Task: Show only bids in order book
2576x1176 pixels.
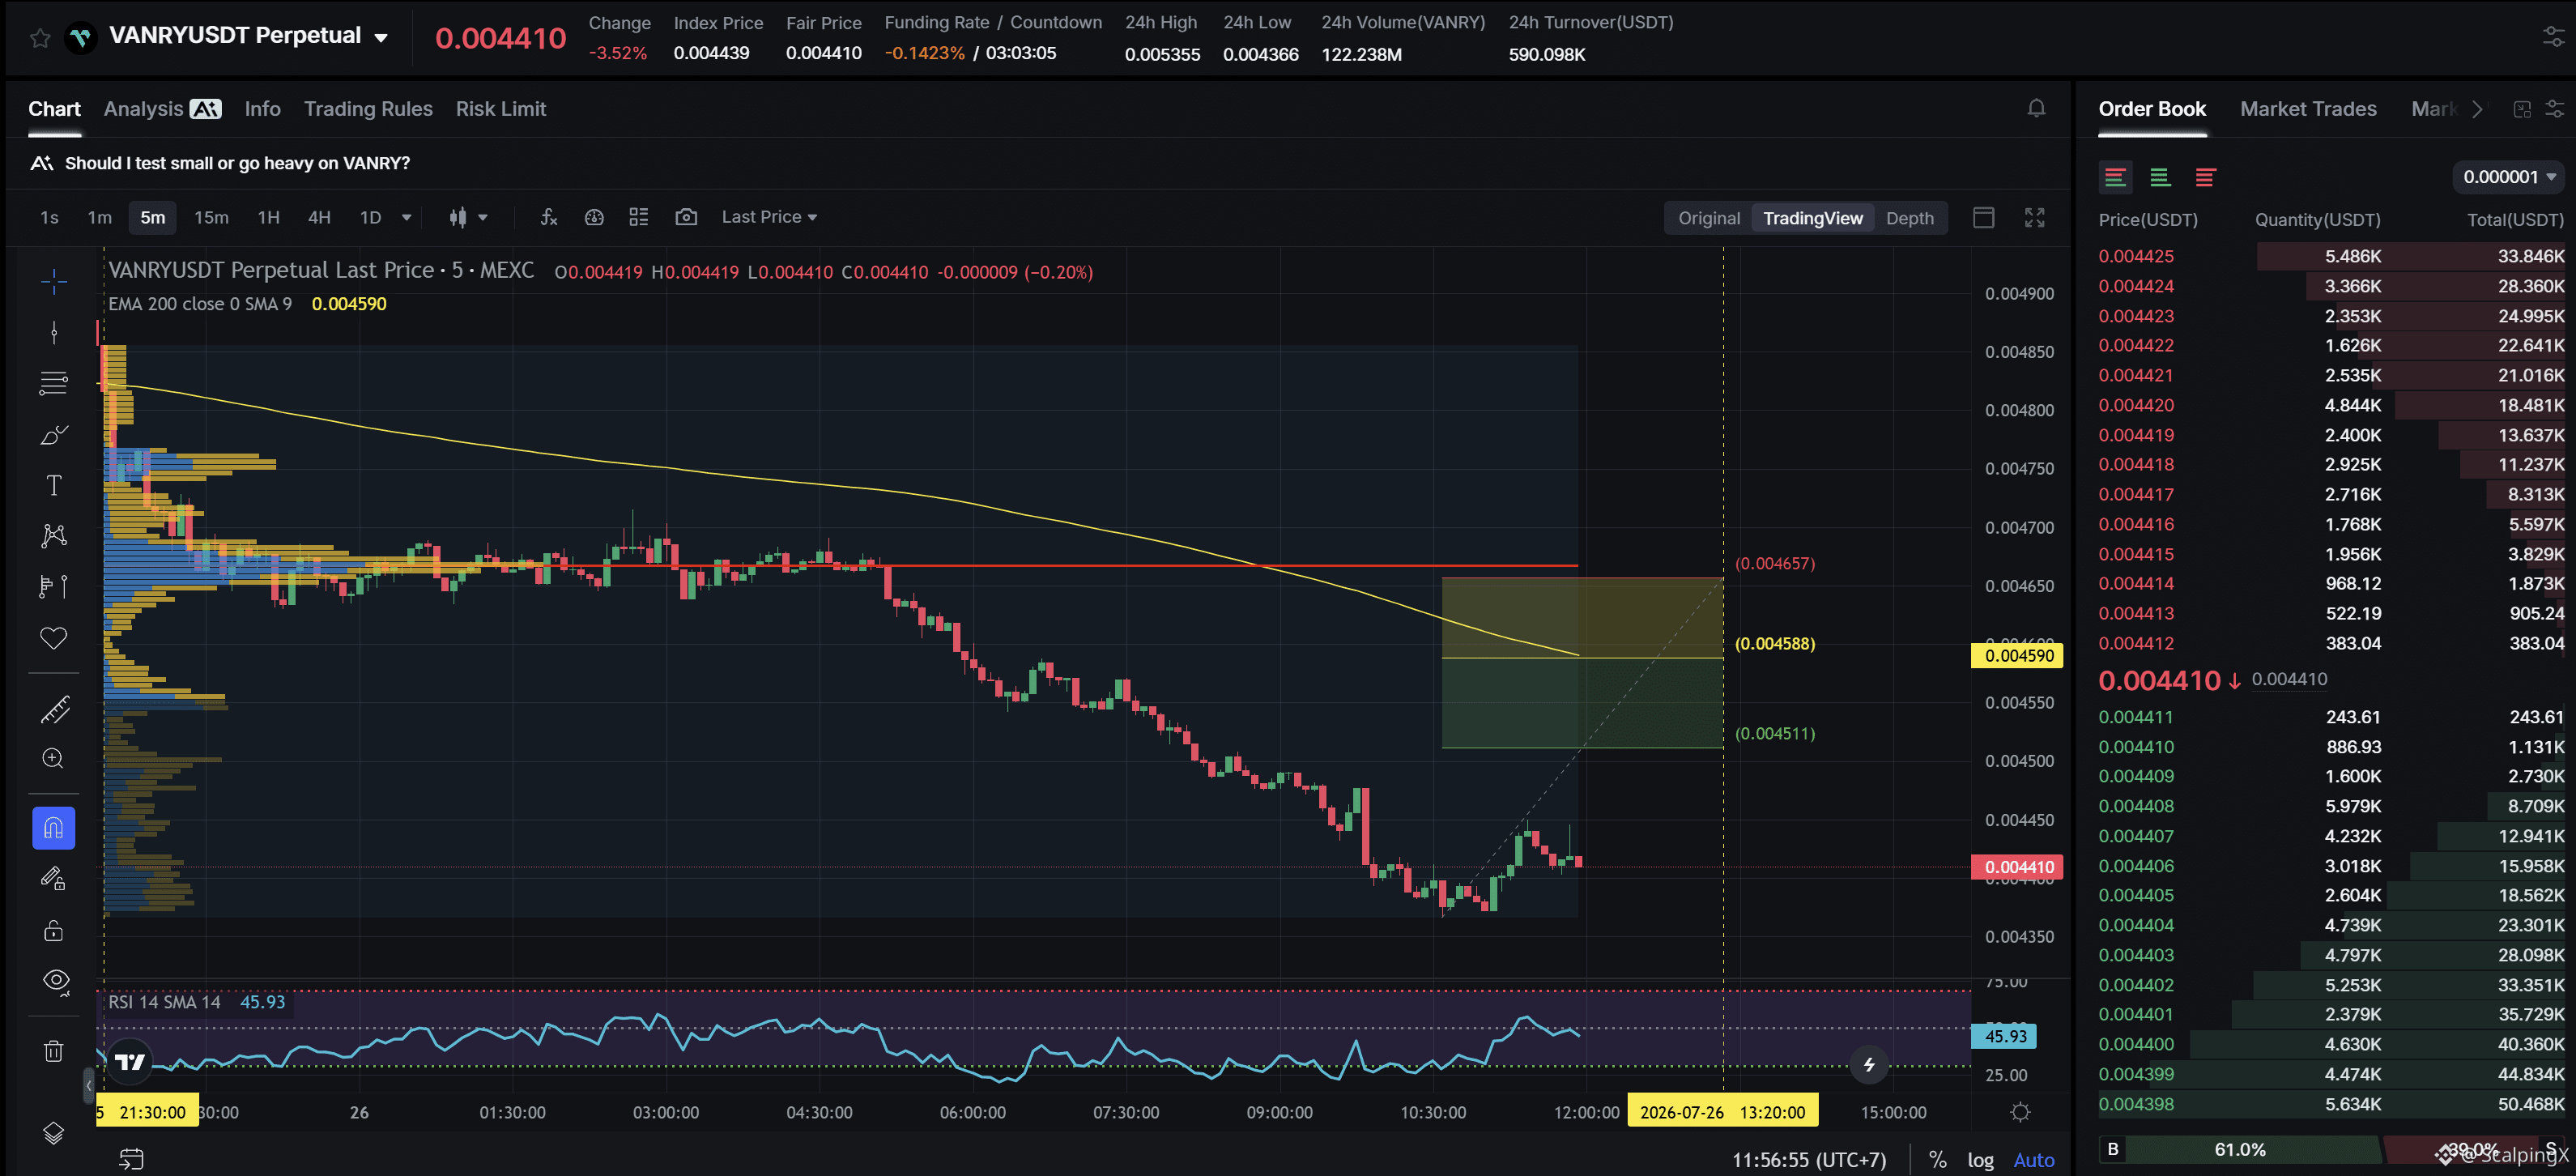Action: pos(2160,177)
